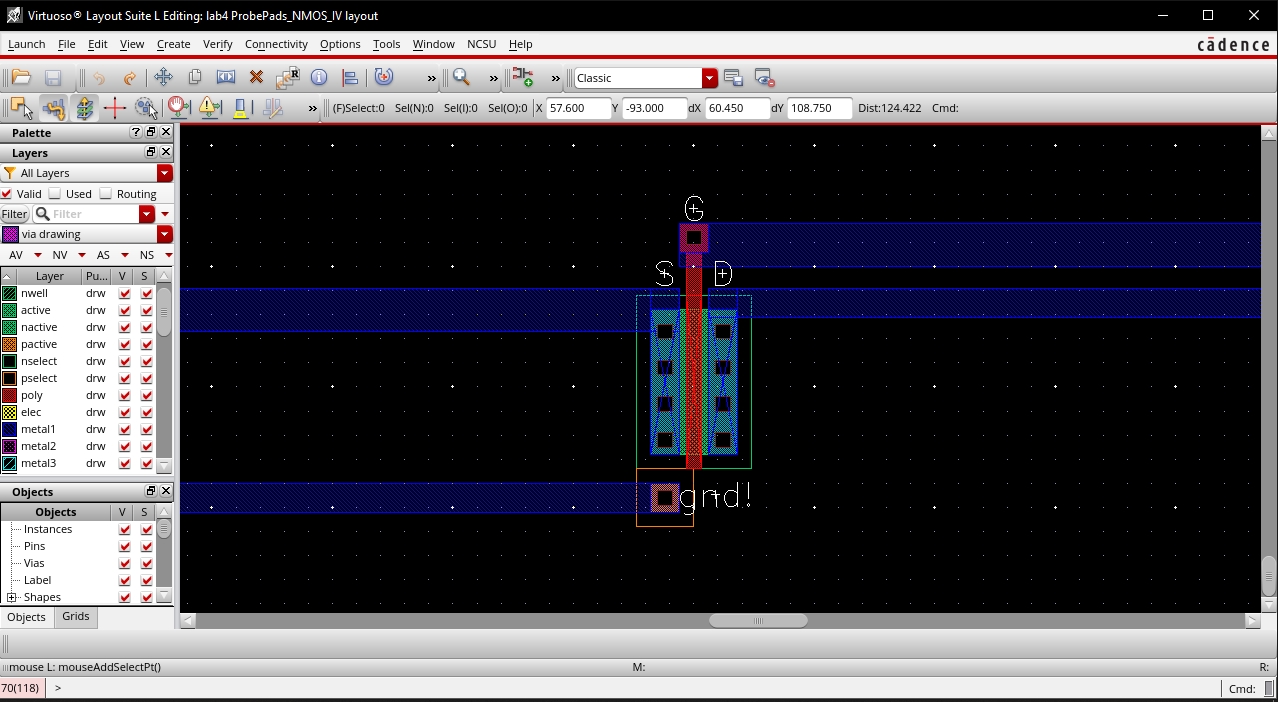Click the red X Delete icon
The height and width of the screenshot is (702, 1278).
256,78
